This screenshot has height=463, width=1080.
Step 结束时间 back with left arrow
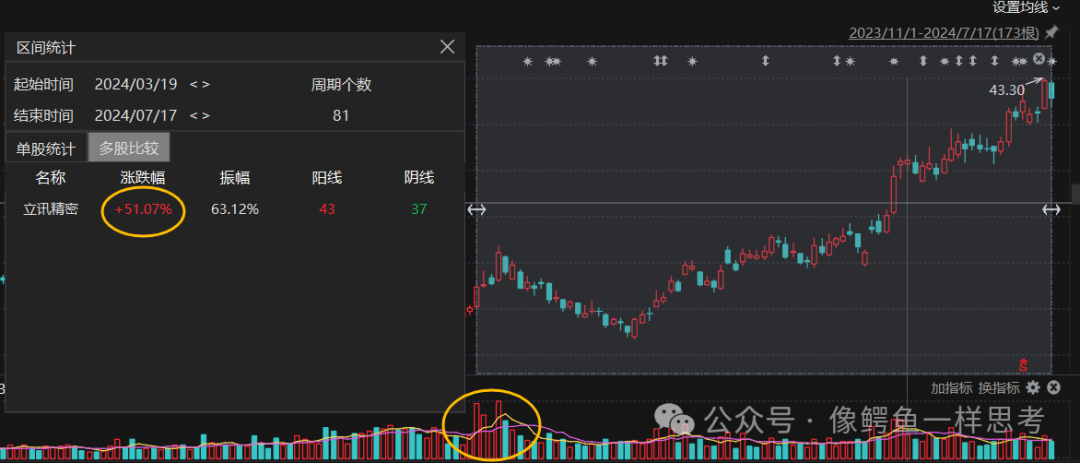[x=194, y=116]
